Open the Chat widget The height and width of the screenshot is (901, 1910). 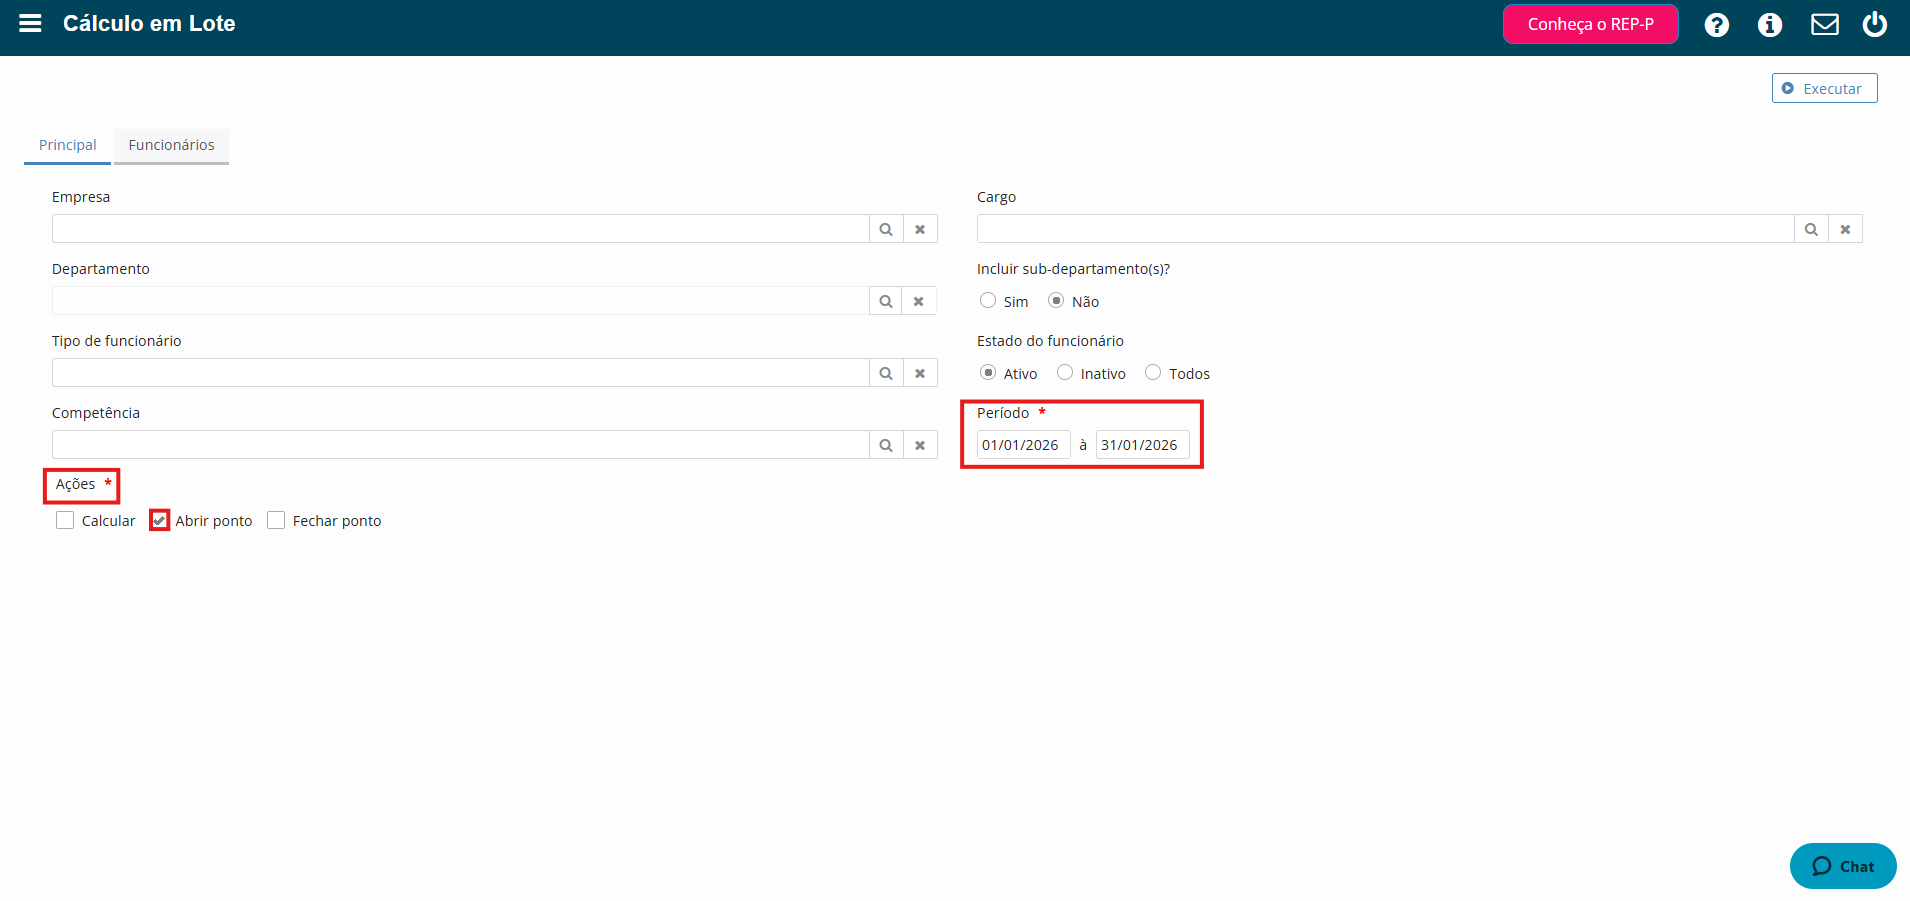(x=1843, y=866)
